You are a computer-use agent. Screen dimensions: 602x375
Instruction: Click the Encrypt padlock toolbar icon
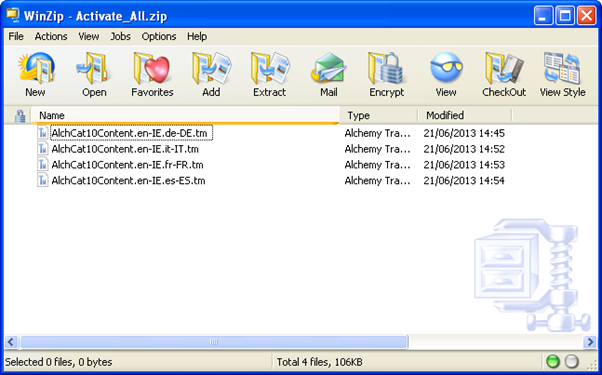point(386,69)
